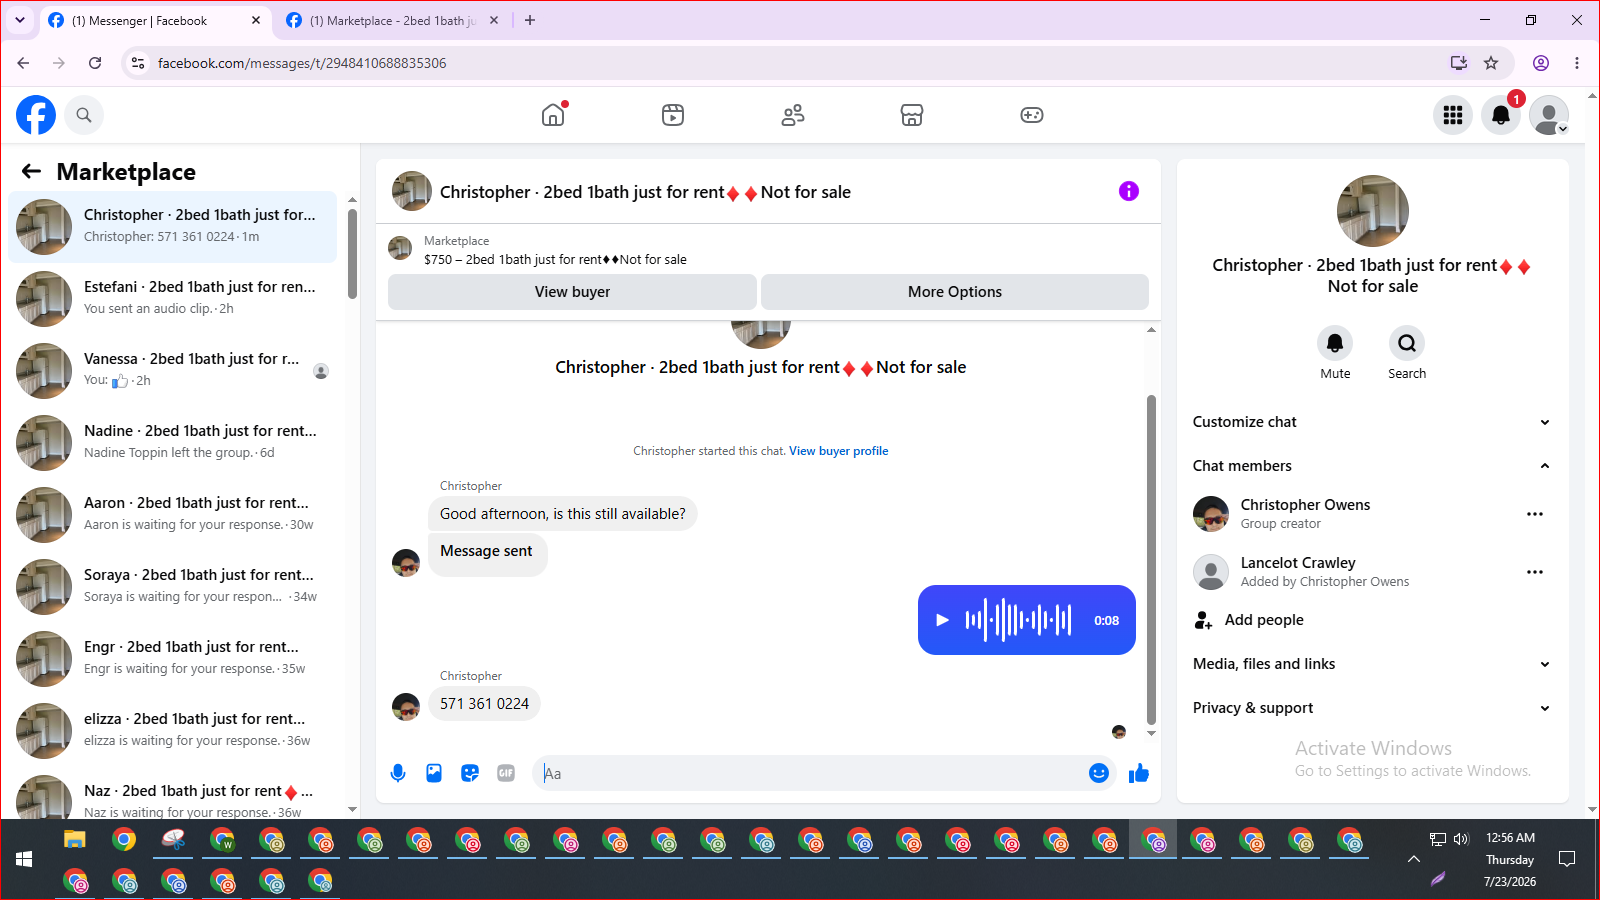Image resolution: width=1600 pixels, height=900 pixels.
Task: Open the Facebook search magnifier
Action: (x=84, y=115)
